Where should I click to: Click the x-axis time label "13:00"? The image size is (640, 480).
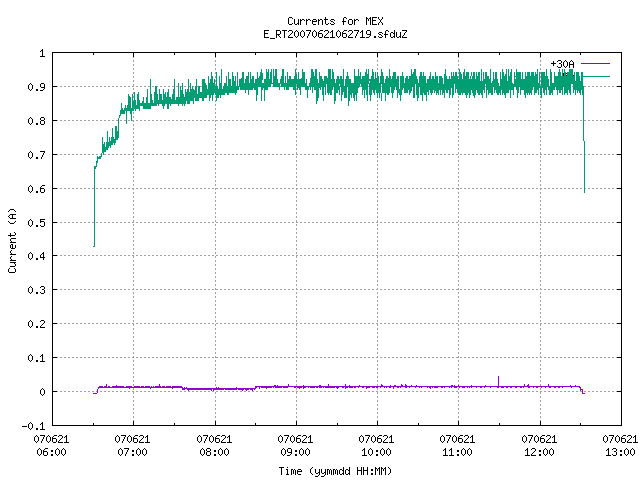pyautogui.click(x=620, y=452)
